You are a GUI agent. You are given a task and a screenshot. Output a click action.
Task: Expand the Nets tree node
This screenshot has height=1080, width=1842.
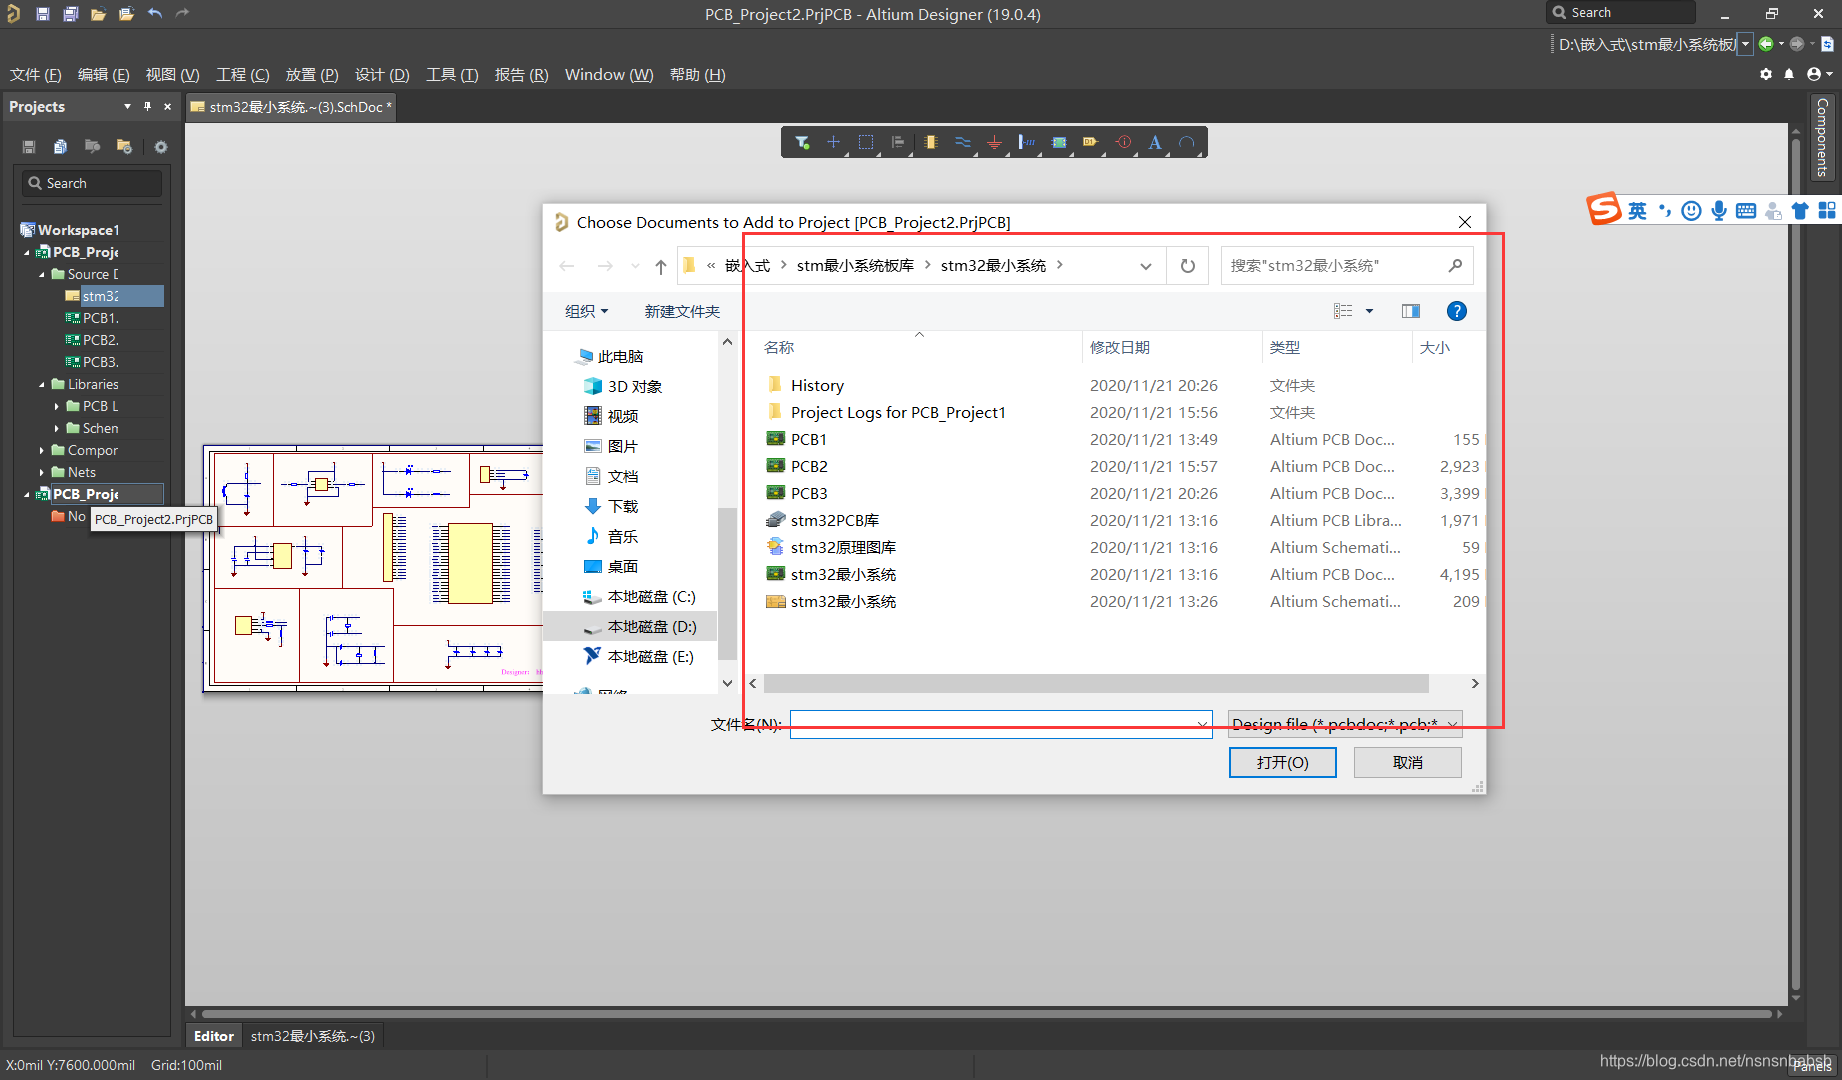pyautogui.click(x=42, y=472)
